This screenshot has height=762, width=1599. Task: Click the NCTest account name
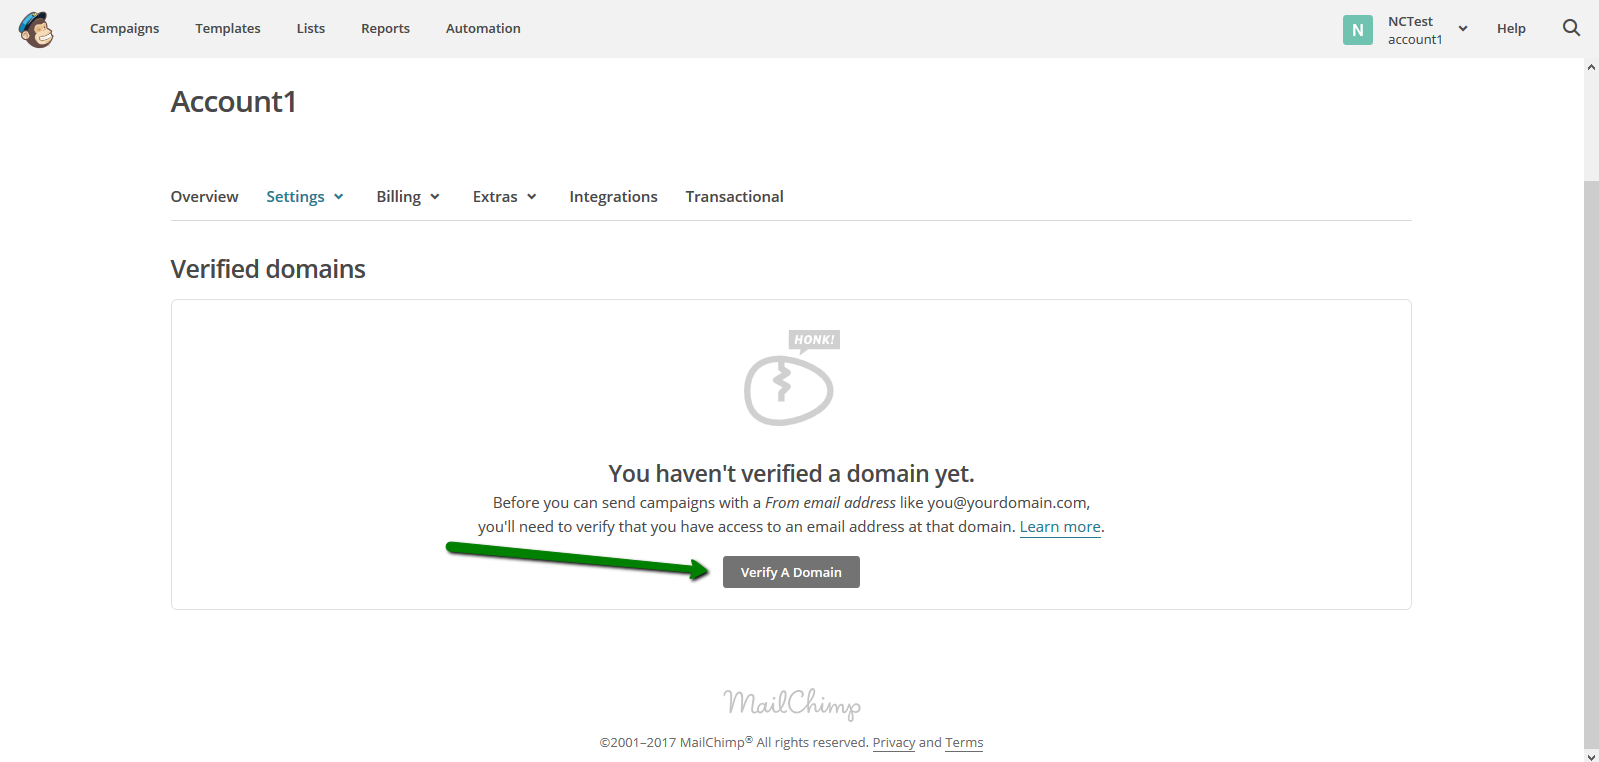pyautogui.click(x=1410, y=21)
